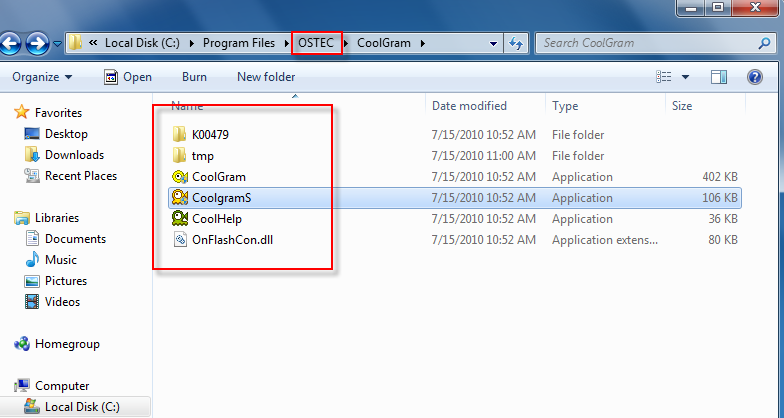This screenshot has height=418, width=784.
Task: Select the CoolHelp file name
Action: click(217, 219)
